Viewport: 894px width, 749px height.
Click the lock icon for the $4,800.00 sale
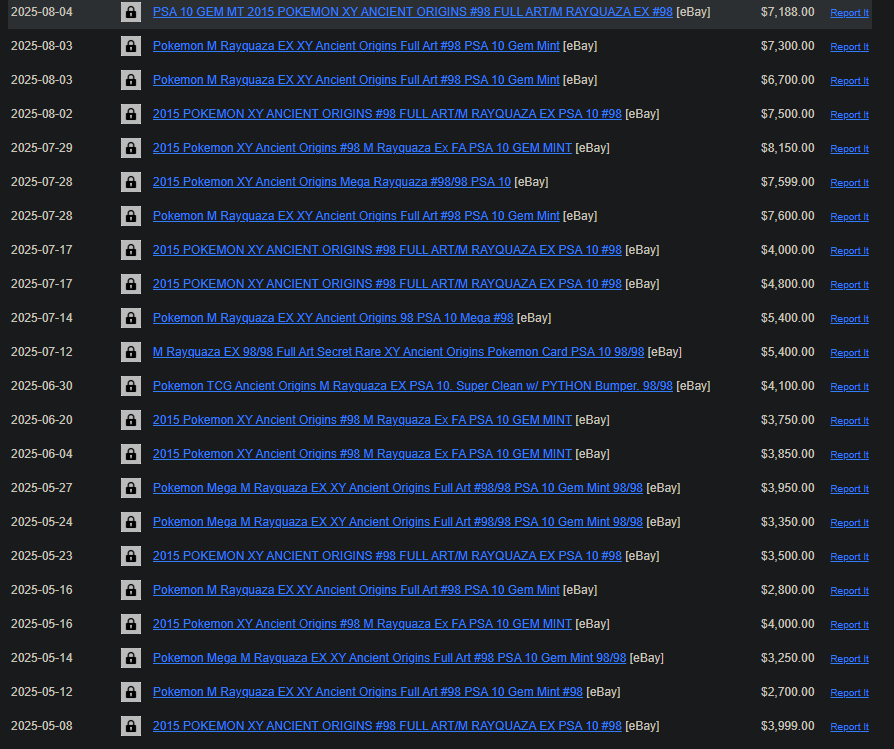tap(131, 284)
